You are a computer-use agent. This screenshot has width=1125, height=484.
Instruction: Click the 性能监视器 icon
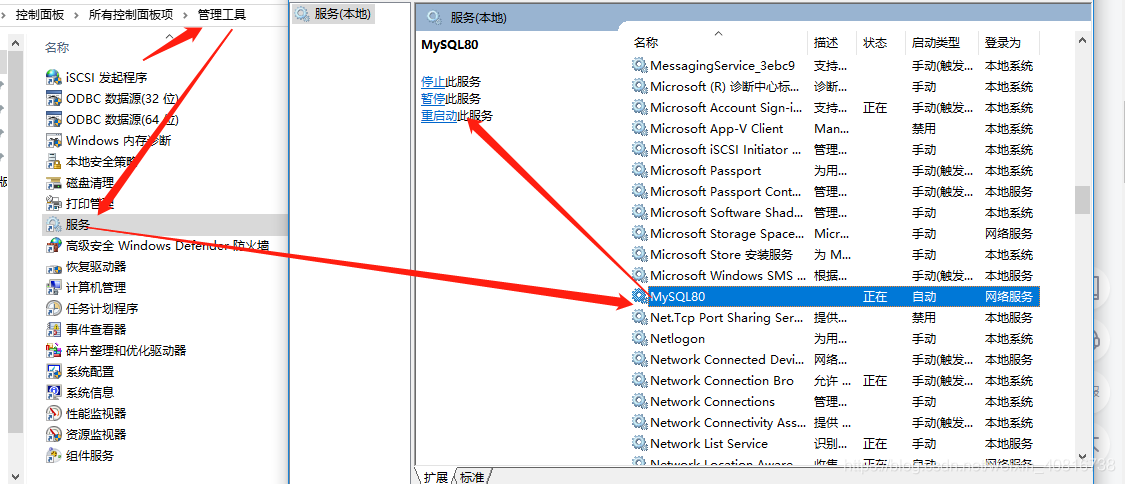click(x=54, y=414)
